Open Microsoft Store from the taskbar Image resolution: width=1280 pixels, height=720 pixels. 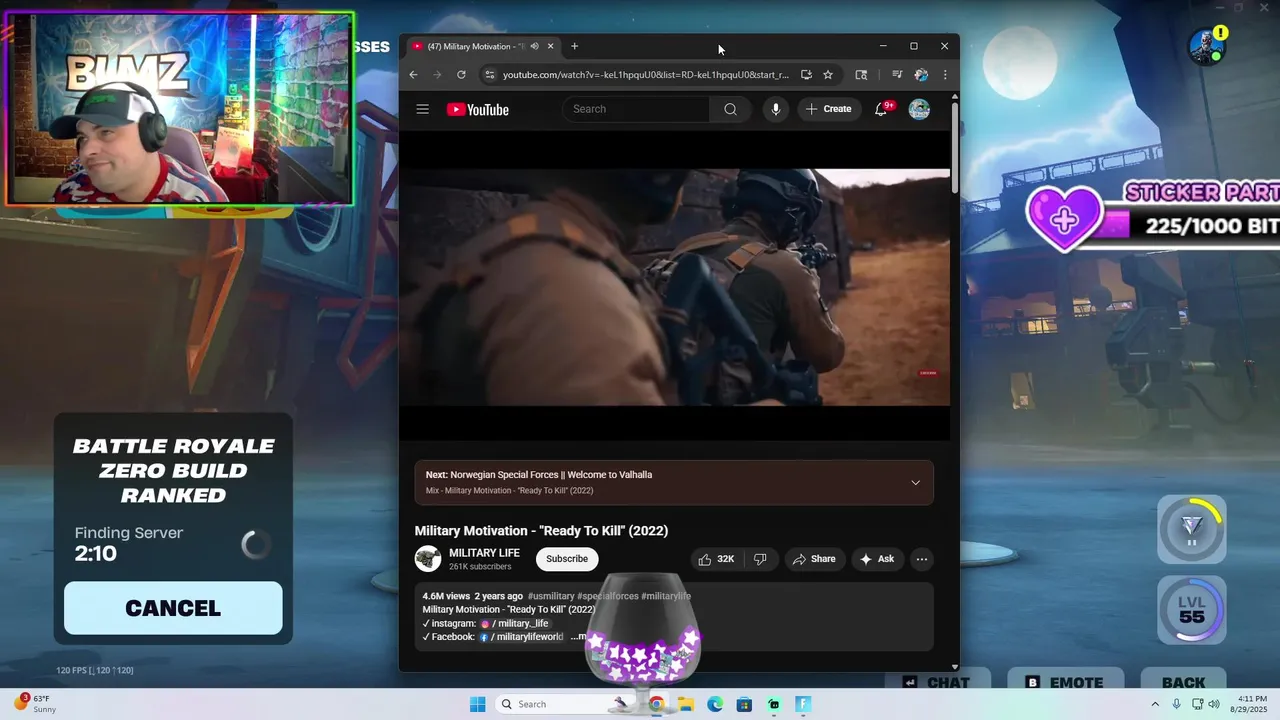tap(744, 704)
